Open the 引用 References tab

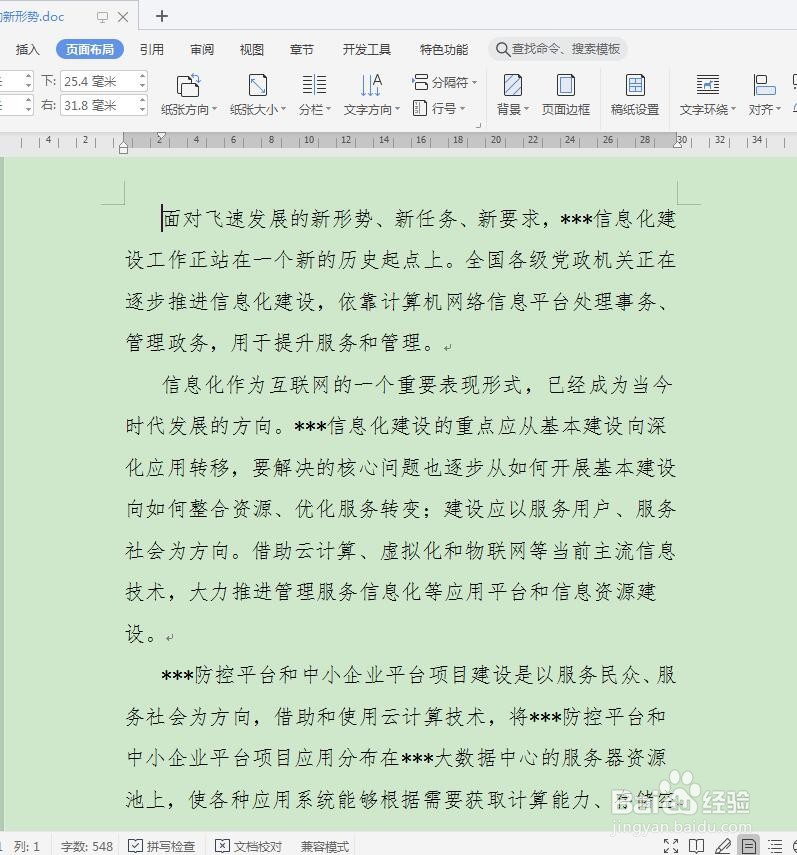152,50
